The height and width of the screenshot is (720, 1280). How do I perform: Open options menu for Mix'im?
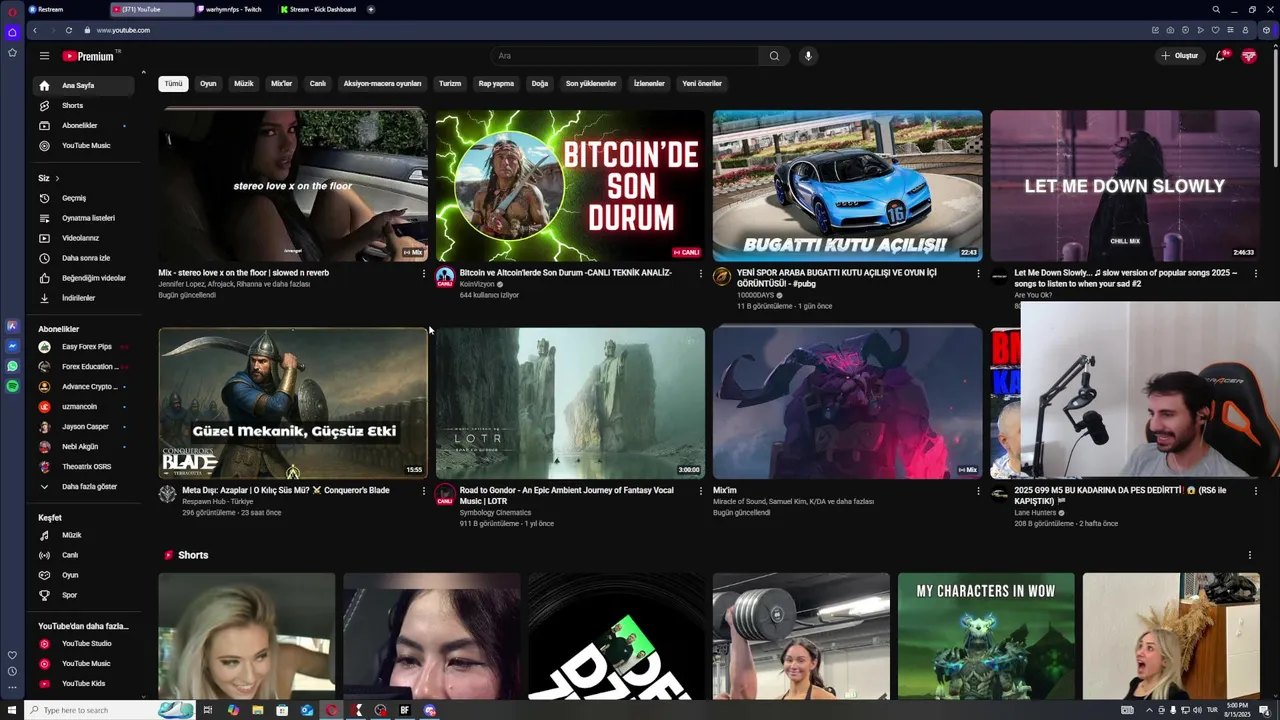pos(978,491)
